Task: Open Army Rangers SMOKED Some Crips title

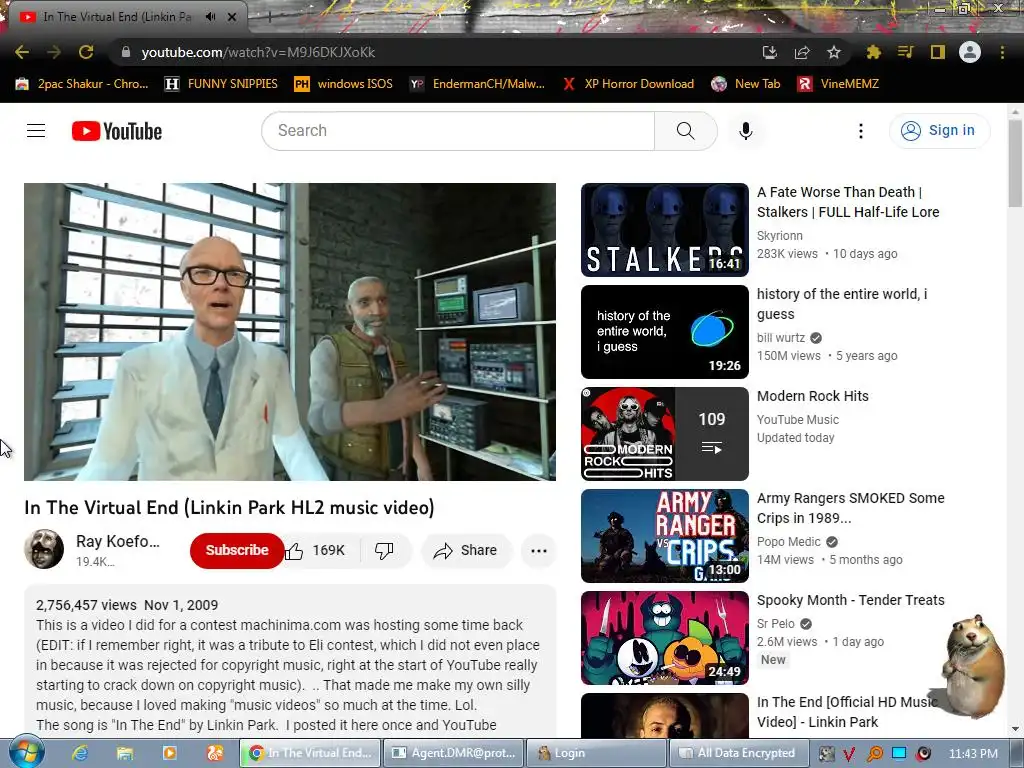Action: tap(850, 508)
